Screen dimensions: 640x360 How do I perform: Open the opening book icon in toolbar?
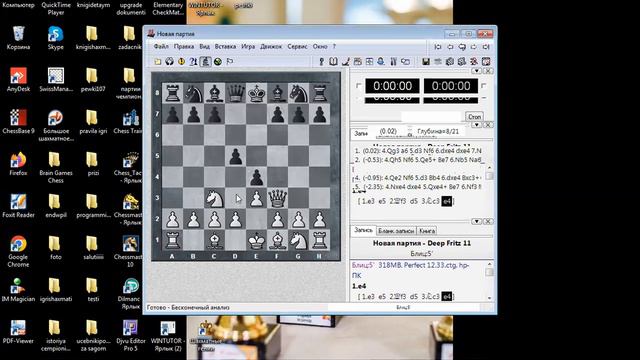333,62
